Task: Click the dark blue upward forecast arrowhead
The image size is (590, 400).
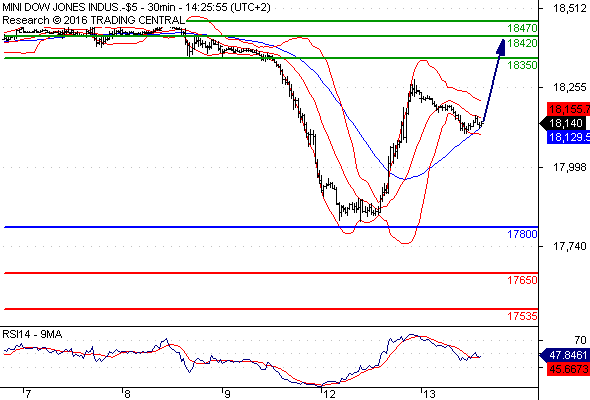Action: pyautogui.click(x=501, y=46)
